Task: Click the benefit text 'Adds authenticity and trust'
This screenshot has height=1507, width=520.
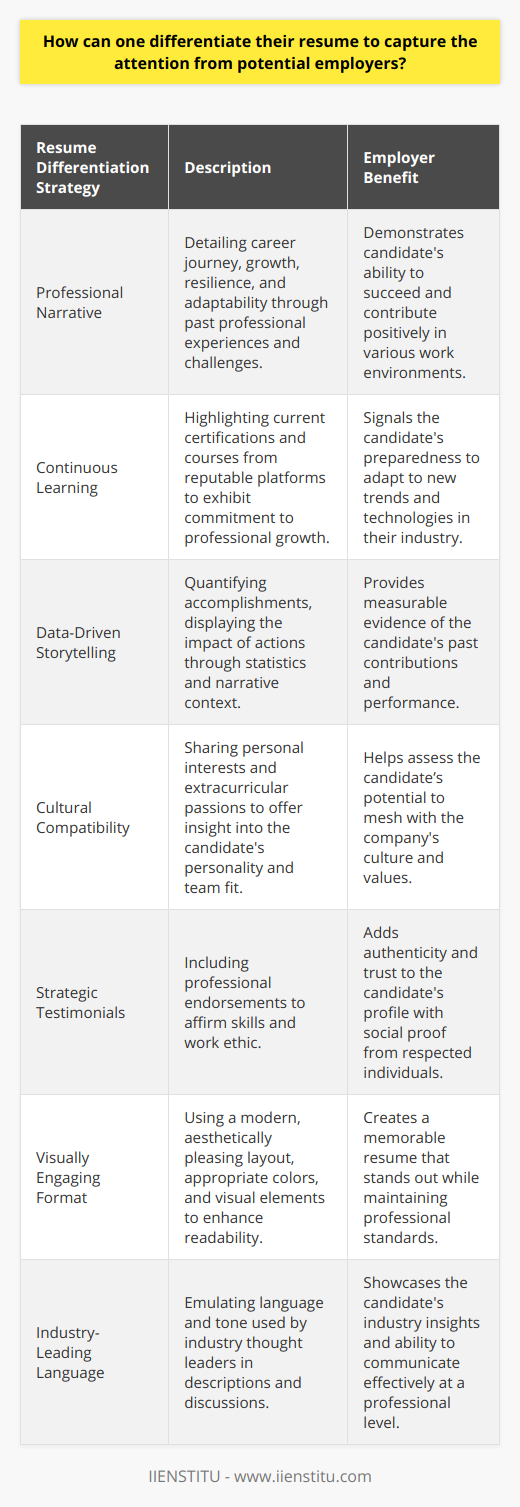Action: click(x=415, y=1001)
